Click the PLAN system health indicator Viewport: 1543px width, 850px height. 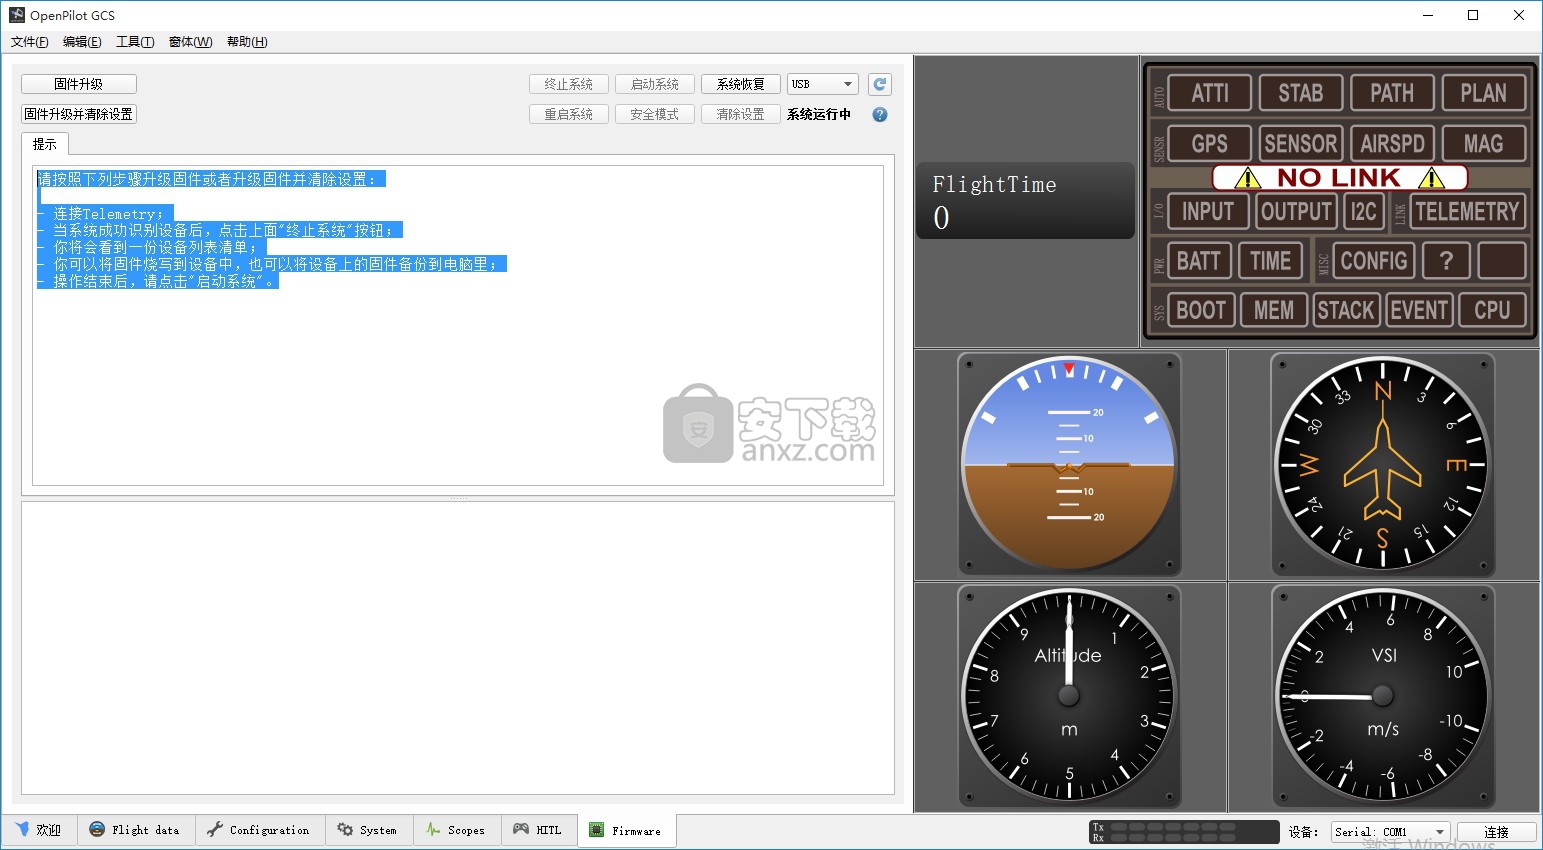point(1483,93)
